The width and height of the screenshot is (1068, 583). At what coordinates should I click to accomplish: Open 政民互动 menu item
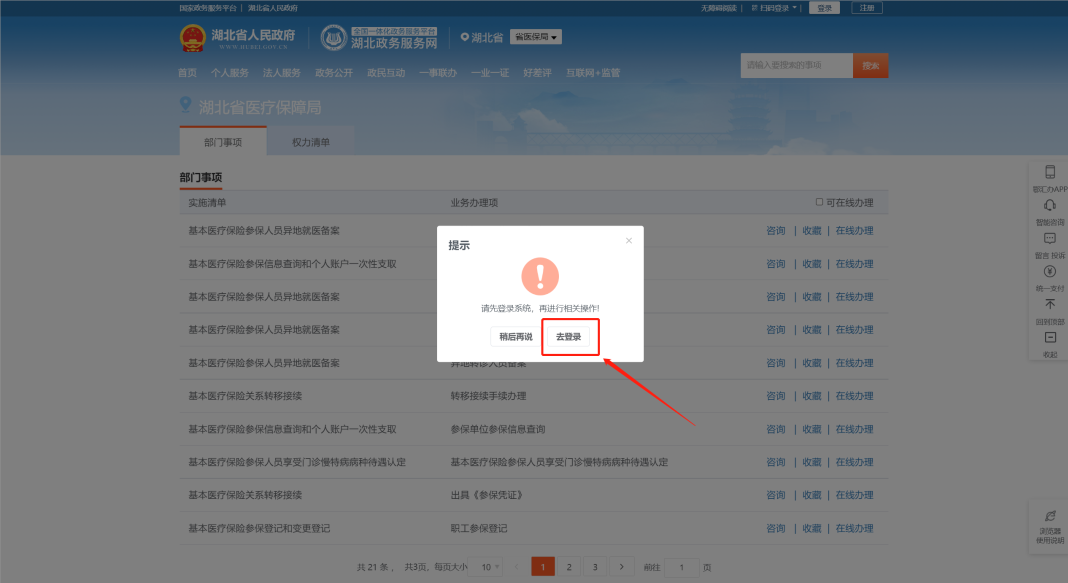click(386, 73)
